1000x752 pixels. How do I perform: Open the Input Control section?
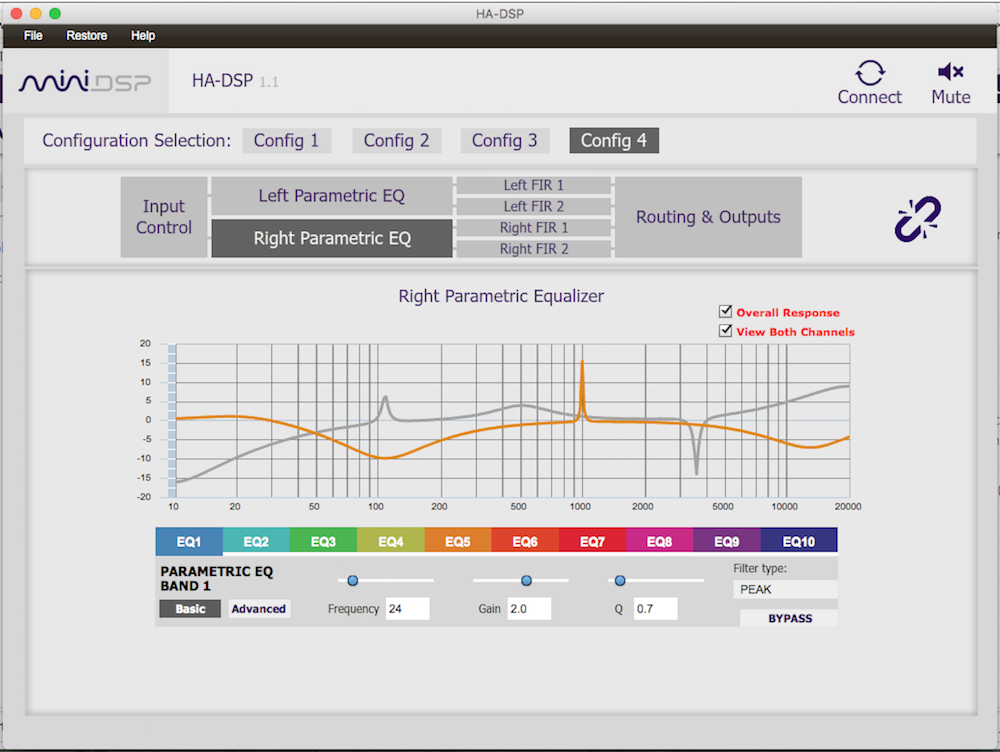click(x=164, y=217)
